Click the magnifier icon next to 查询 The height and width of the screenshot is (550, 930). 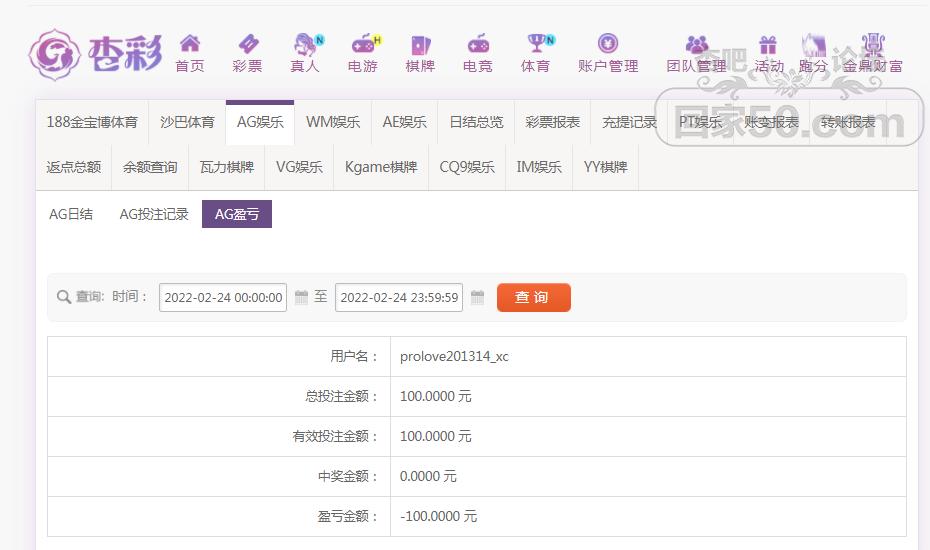(x=63, y=297)
